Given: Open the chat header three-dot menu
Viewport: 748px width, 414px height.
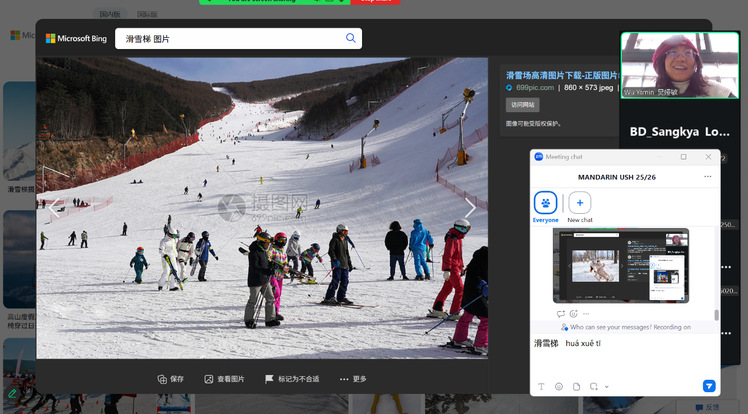Looking at the screenshot, I should tap(707, 177).
